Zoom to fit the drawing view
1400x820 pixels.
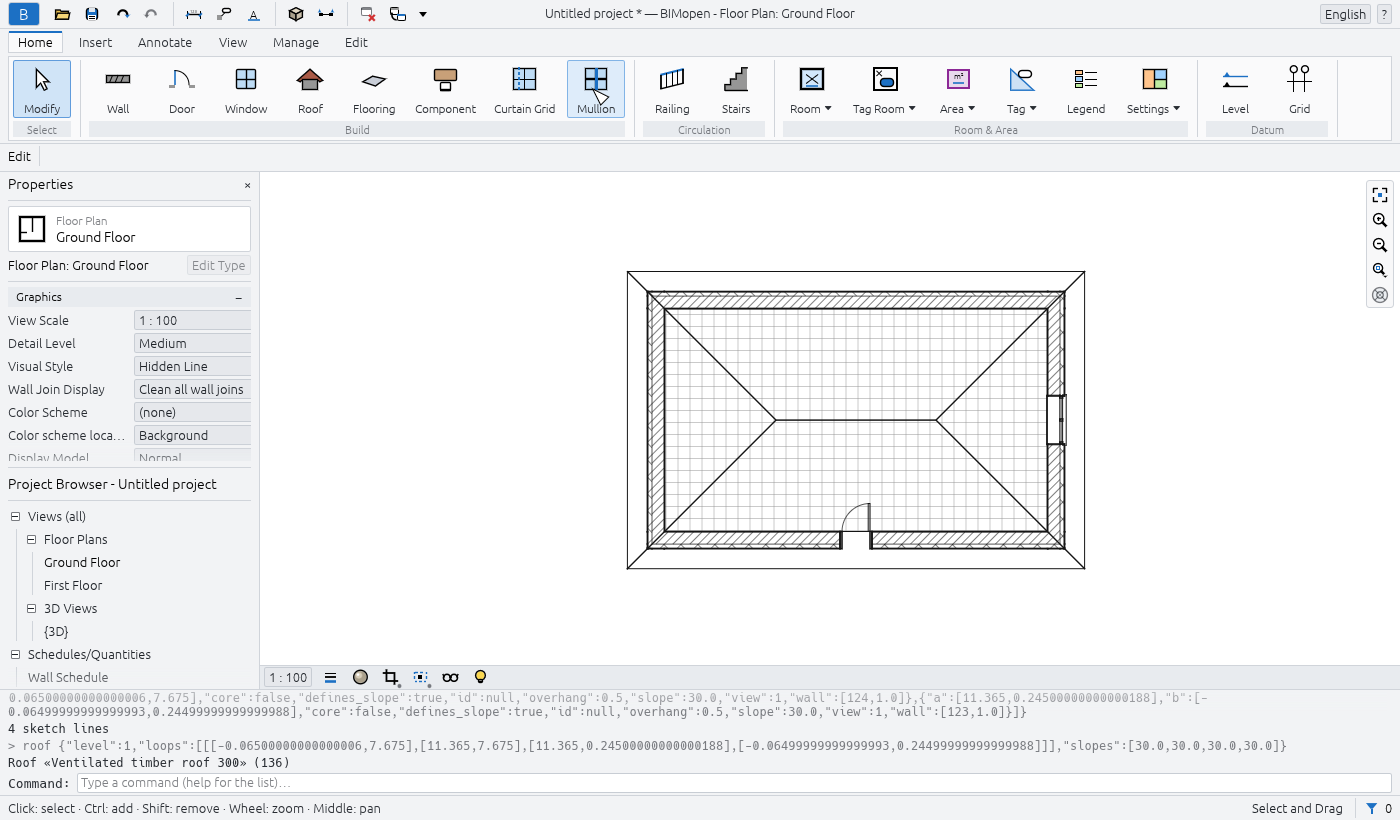1380,195
